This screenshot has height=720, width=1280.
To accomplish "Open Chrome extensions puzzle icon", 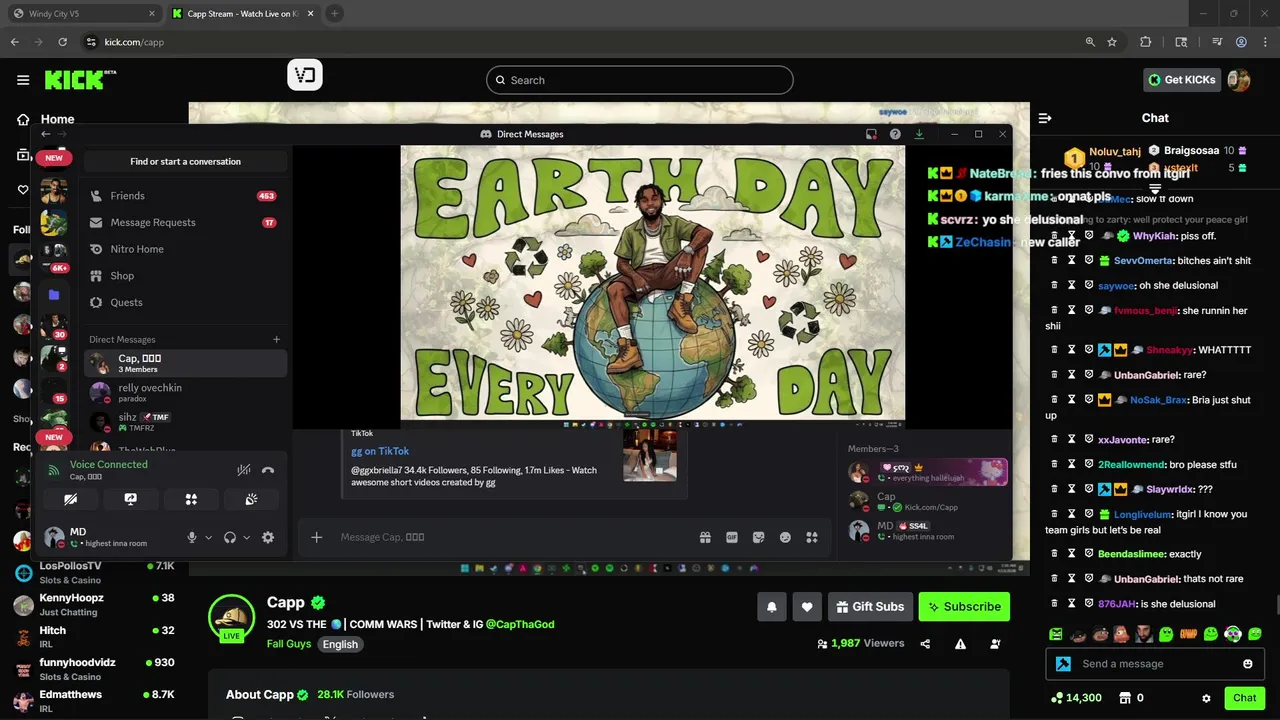I will (x=1146, y=42).
